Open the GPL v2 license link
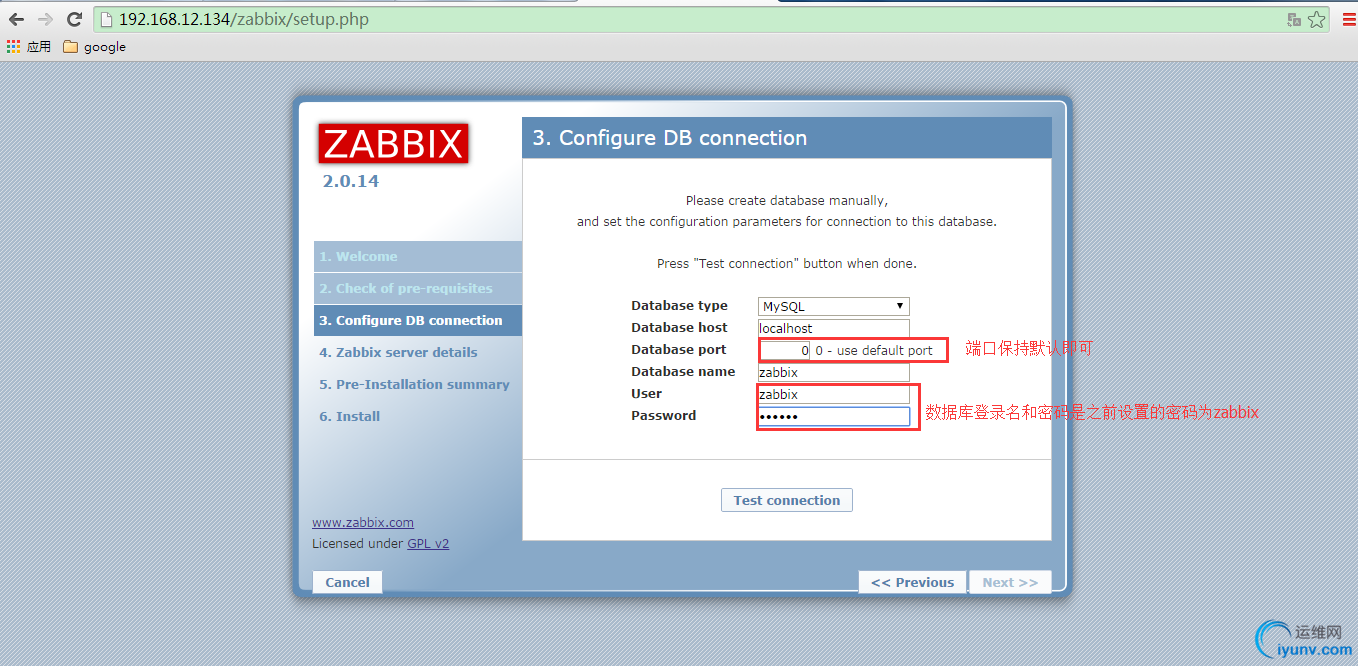 (x=428, y=544)
